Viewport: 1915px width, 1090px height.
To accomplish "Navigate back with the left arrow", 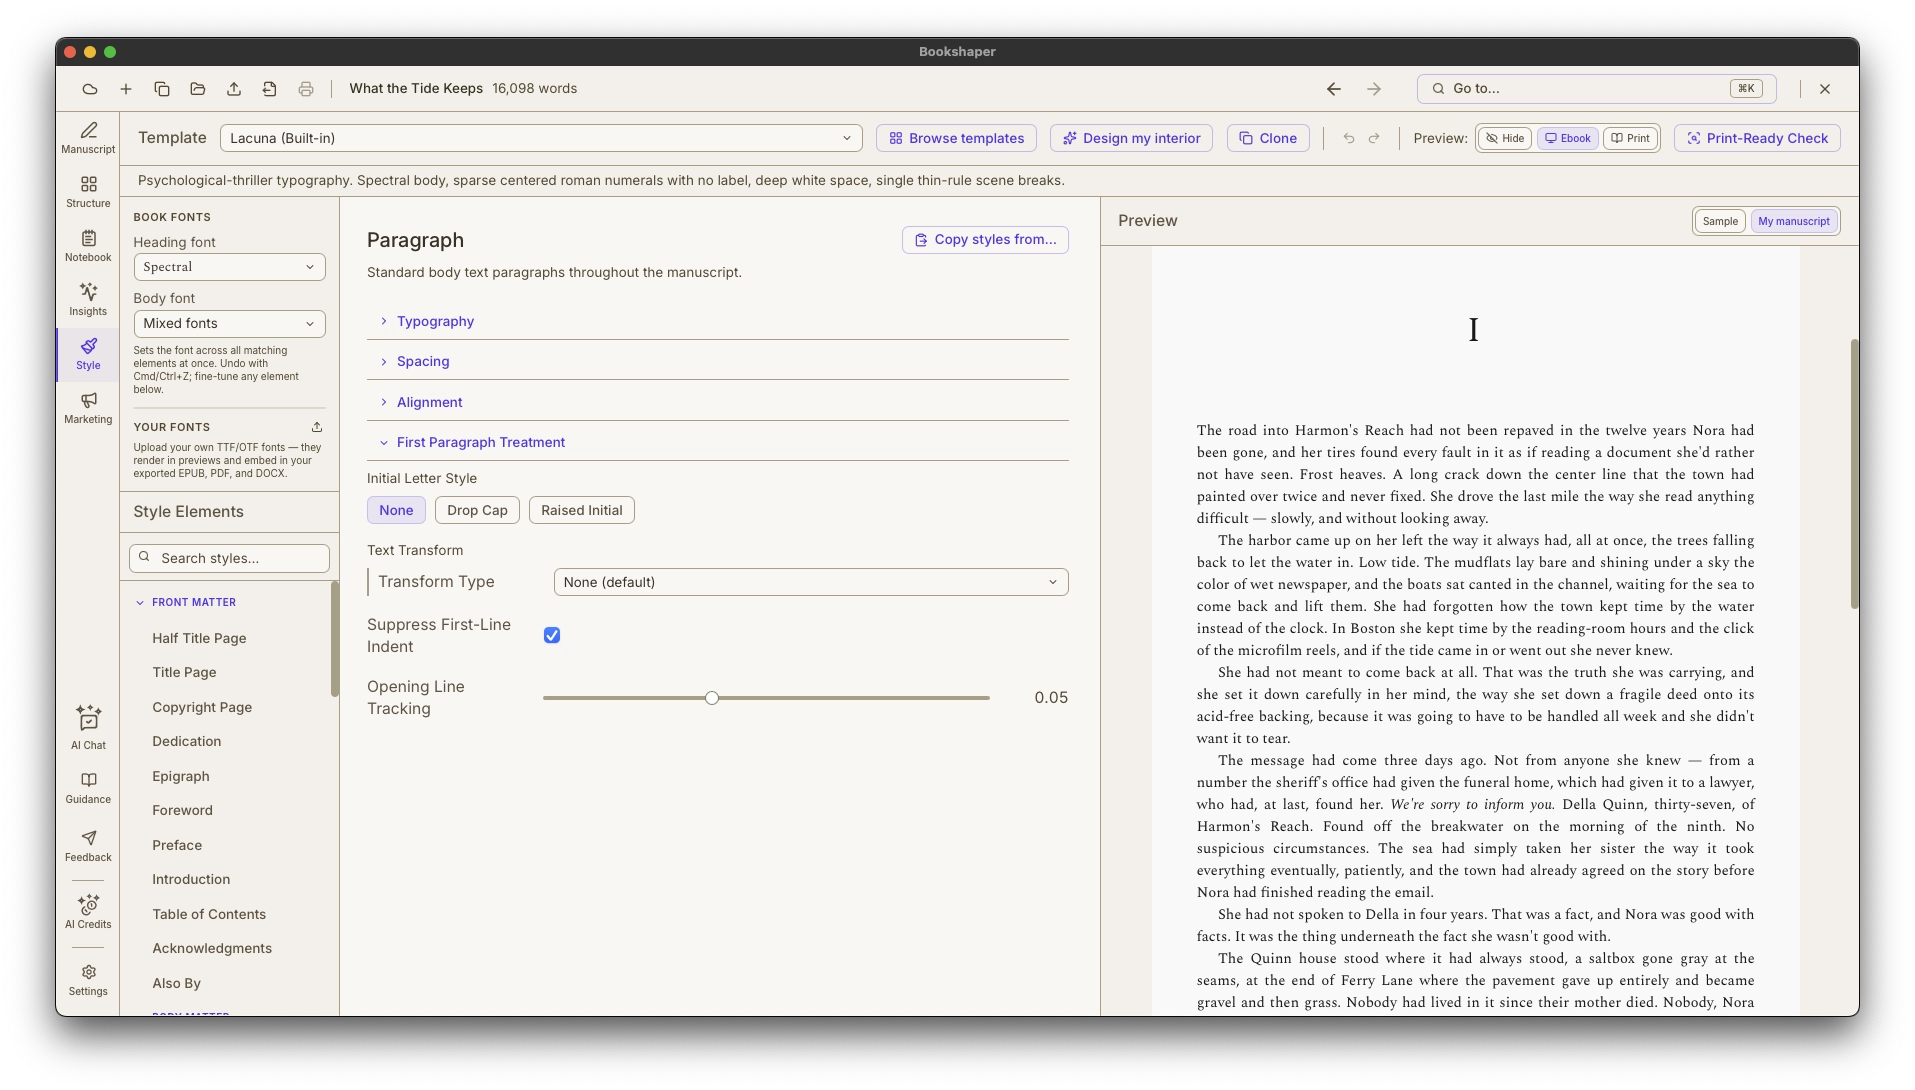I will point(1334,89).
